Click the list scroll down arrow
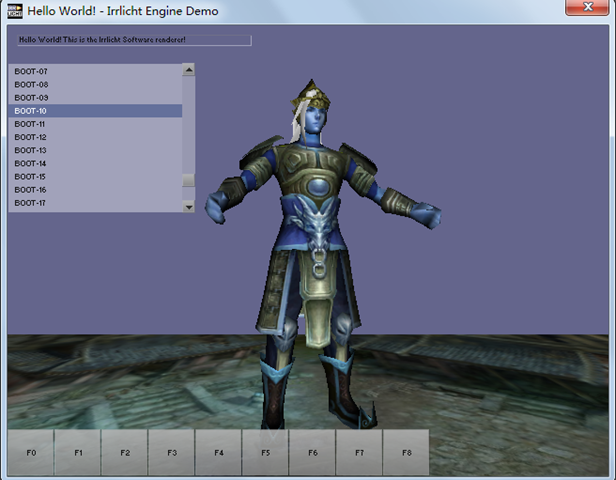The image size is (616, 480). click(189, 207)
